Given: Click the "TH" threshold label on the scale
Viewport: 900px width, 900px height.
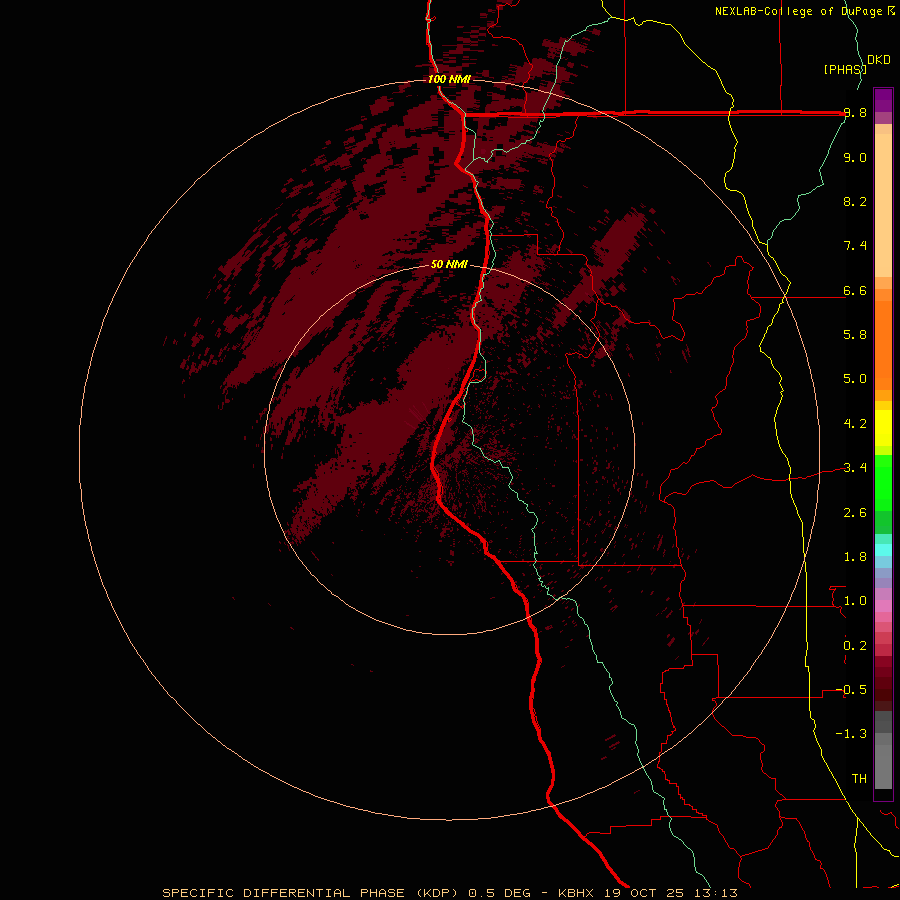Looking at the screenshot, I should coord(859,779).
